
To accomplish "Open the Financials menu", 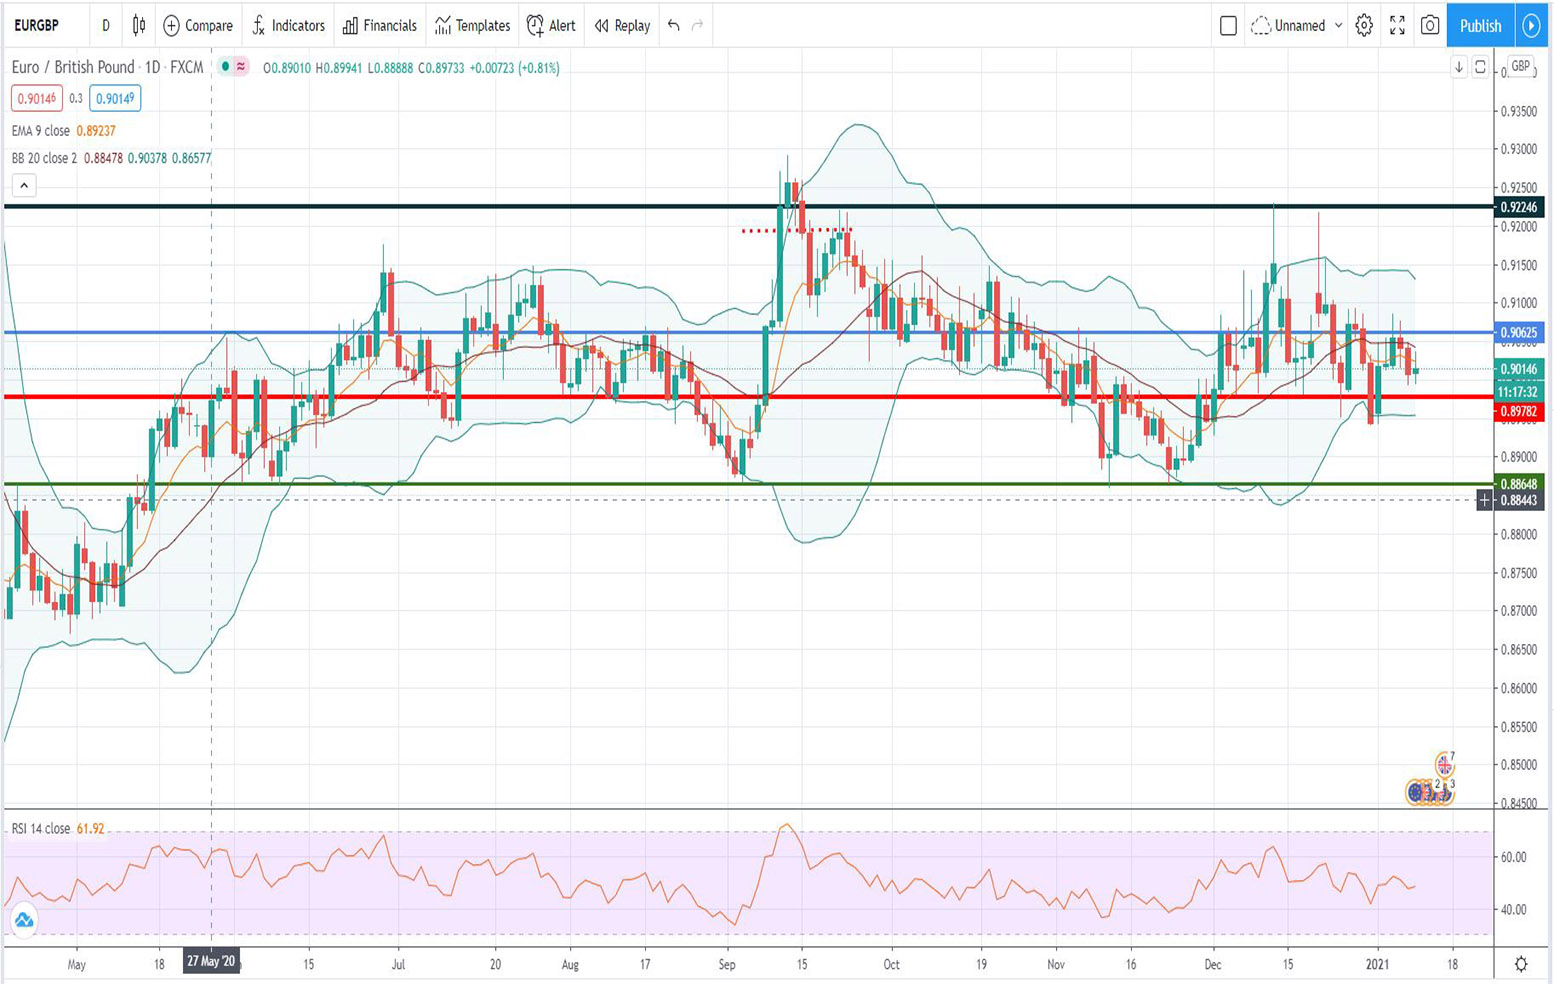I will (379, 25).
